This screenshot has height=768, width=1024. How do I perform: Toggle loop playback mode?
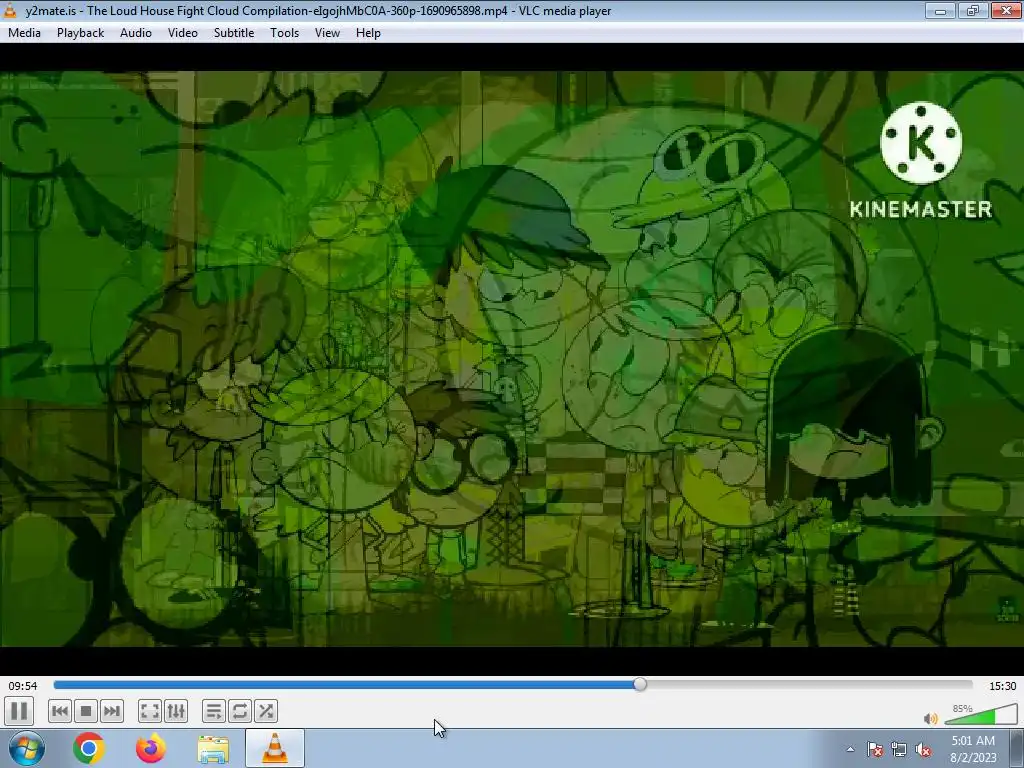point(240,711)
